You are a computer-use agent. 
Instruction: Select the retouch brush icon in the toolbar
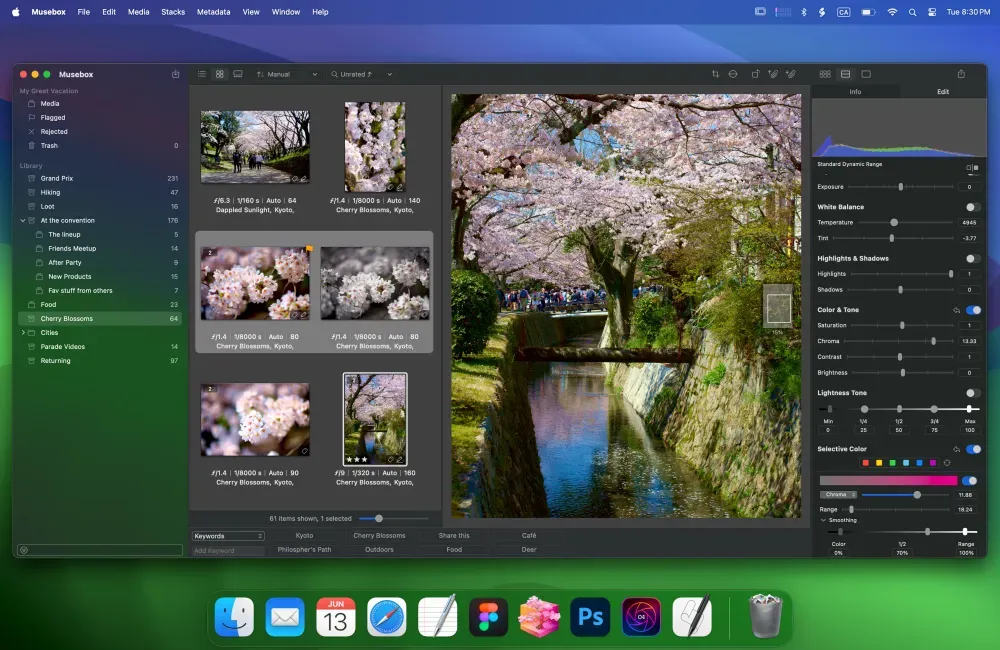point(772,73)
